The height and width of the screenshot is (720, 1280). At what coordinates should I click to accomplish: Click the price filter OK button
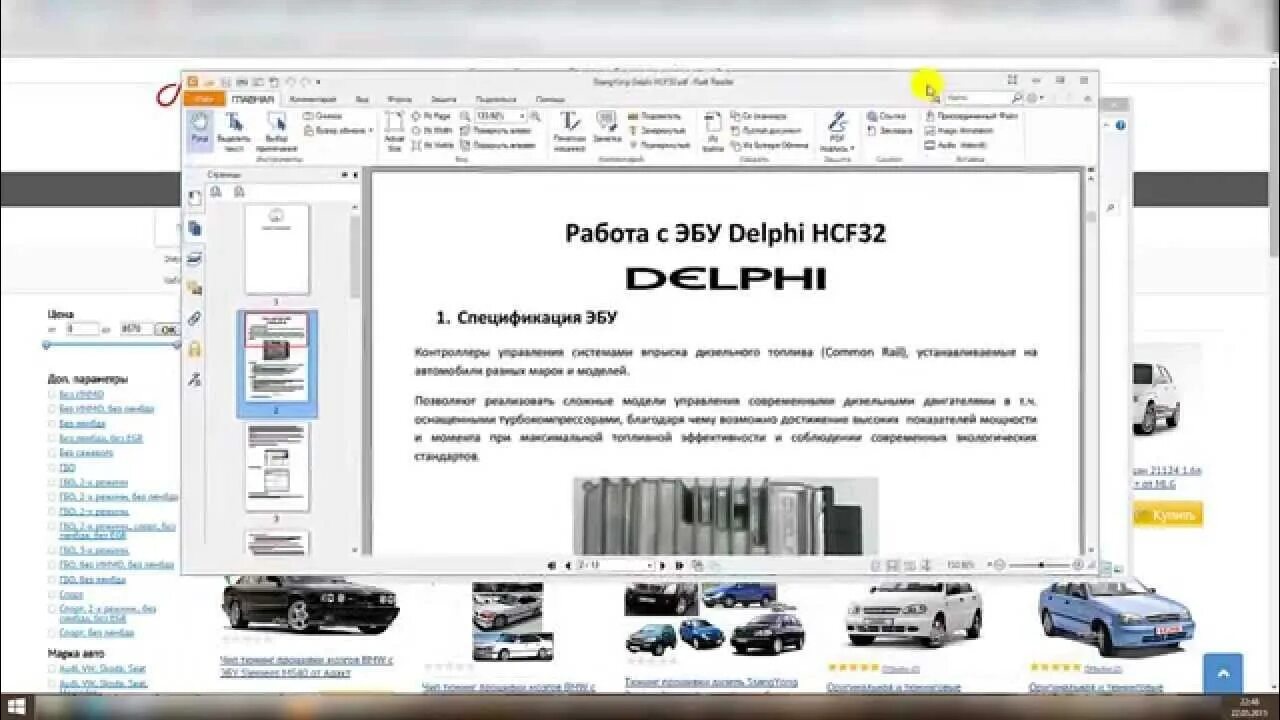(167, 329)
